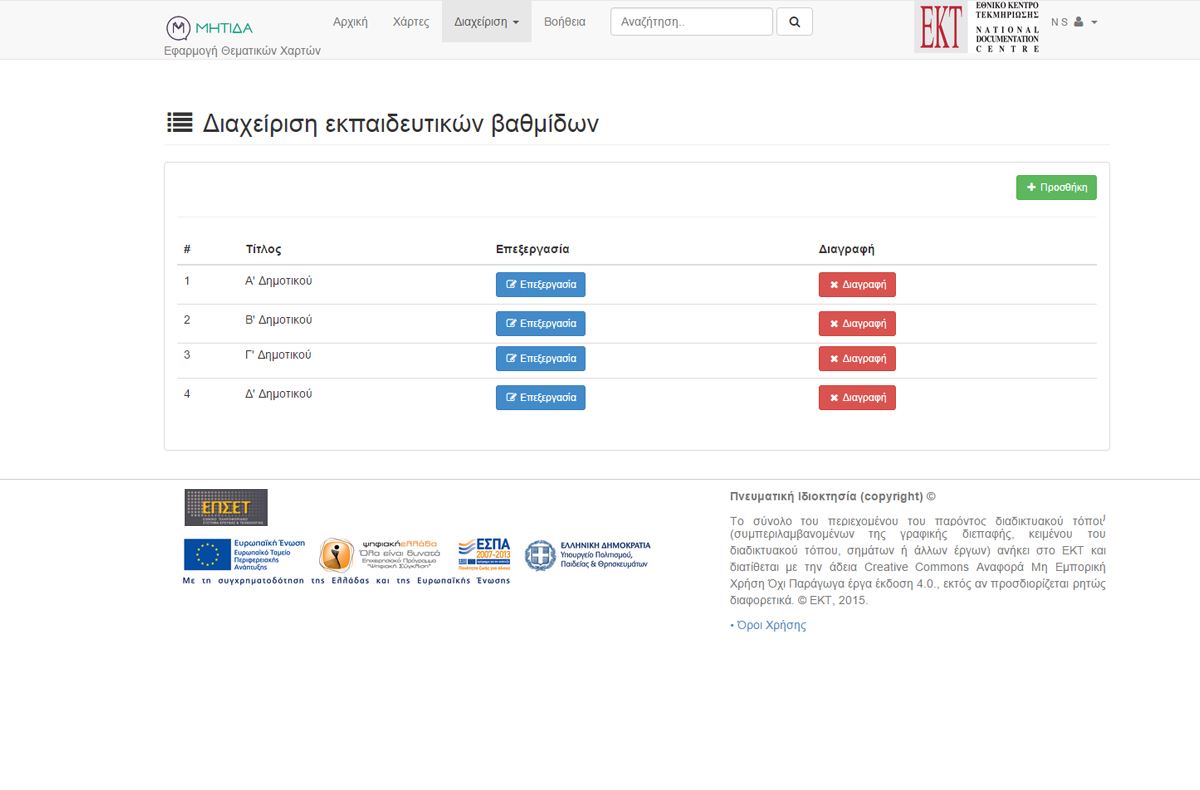The width and height of the screenshot is (1200, 790).
Task: Open the EKT National Documentation Centre logo
Action: tap(977, 27)
